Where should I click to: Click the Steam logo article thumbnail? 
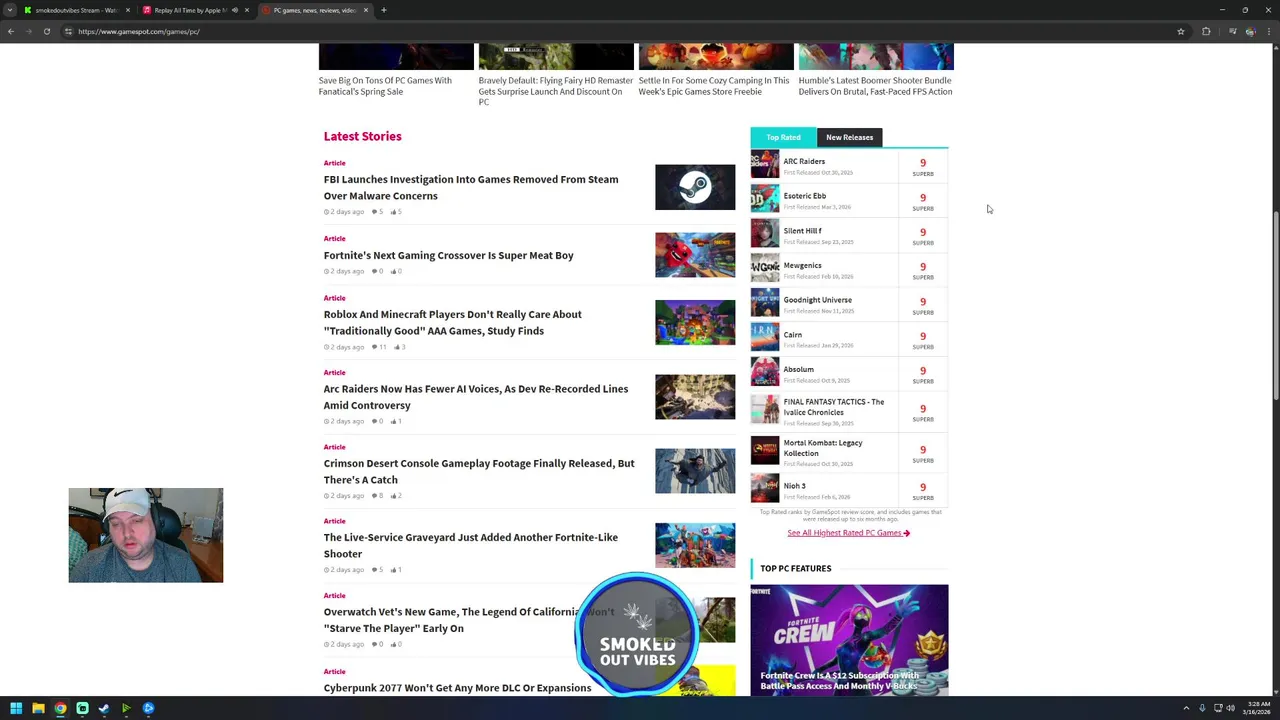(695, 187)
